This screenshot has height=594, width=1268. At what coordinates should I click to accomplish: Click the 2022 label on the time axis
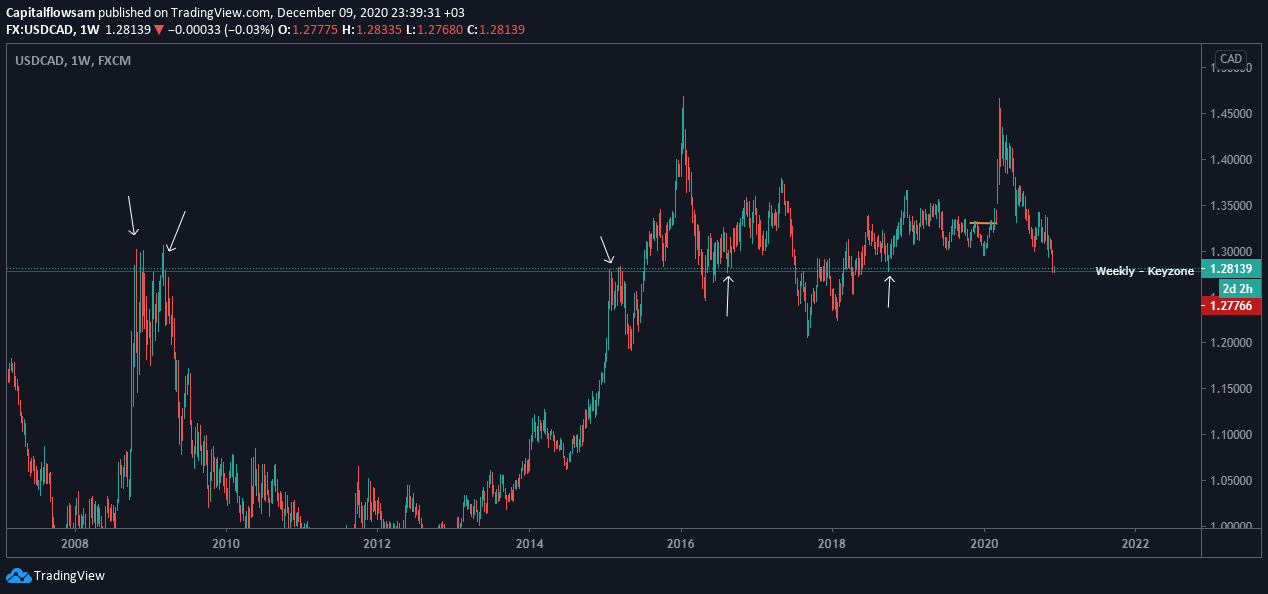1136,543
